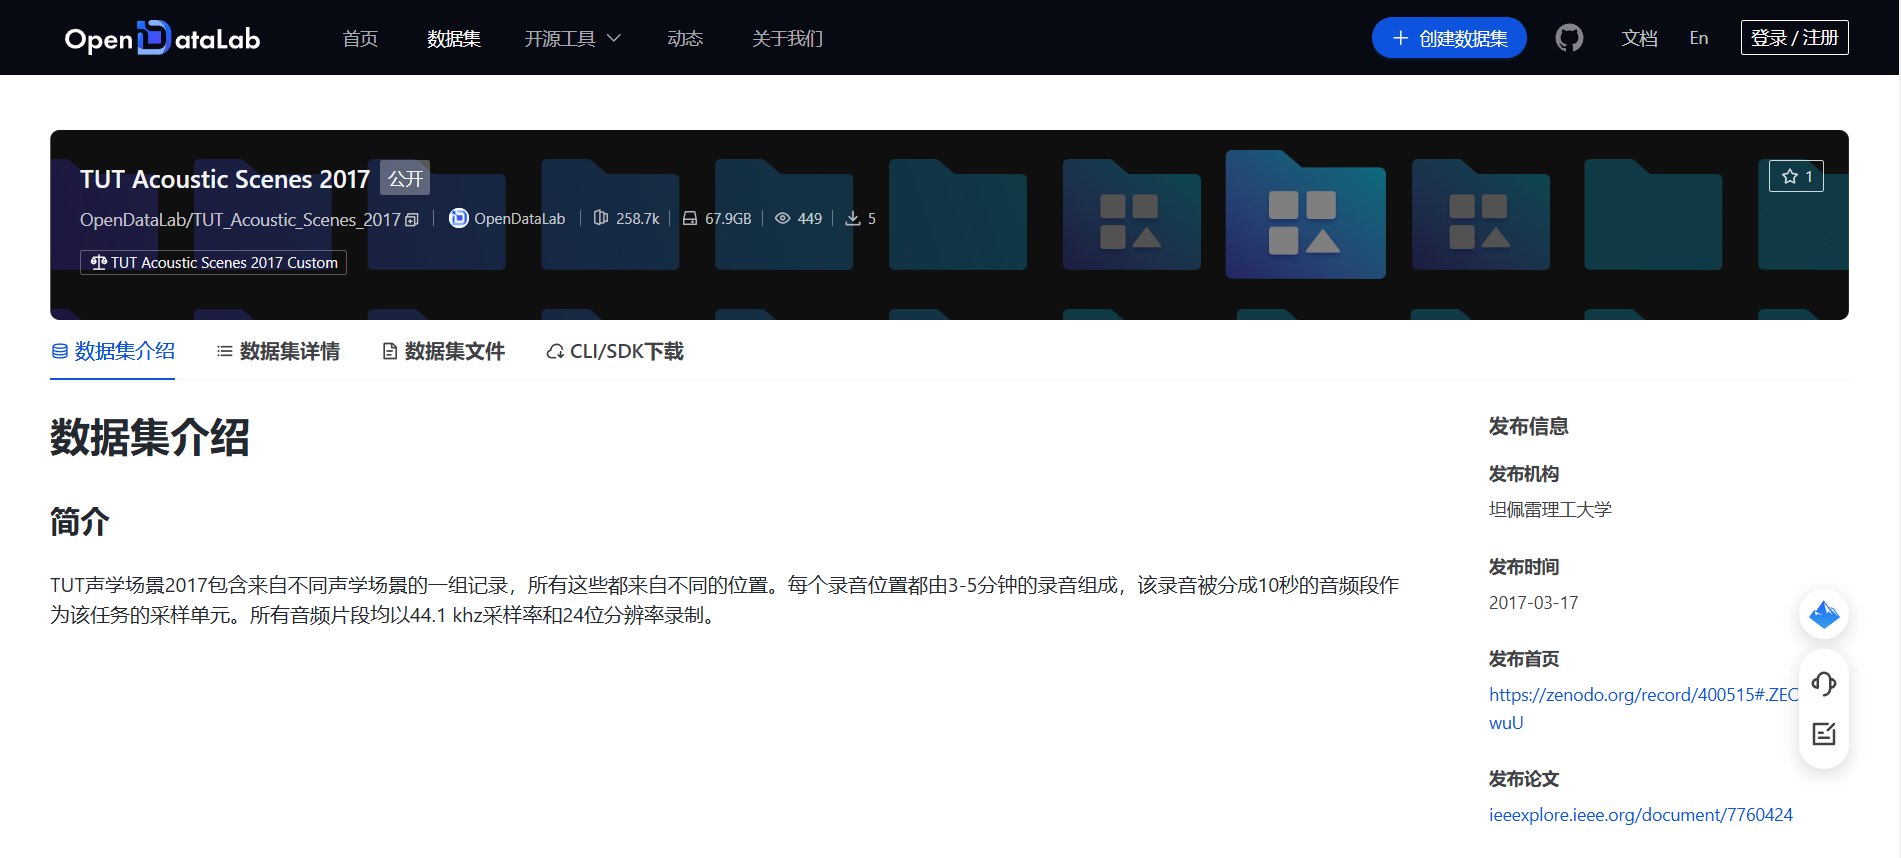This screenshot has height=858, width=1901.
Task: Click the 创建数据集 button
Action: [x=1449, y=38]
